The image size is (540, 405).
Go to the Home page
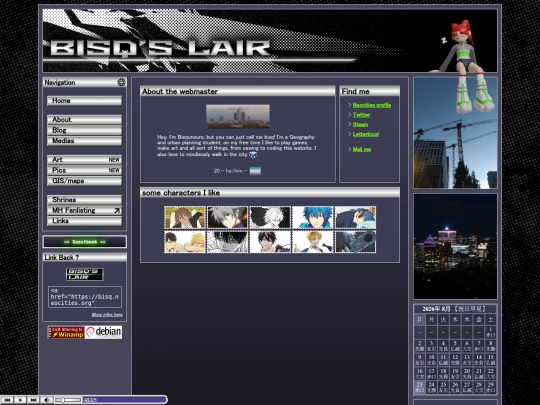tap(84, 101)
